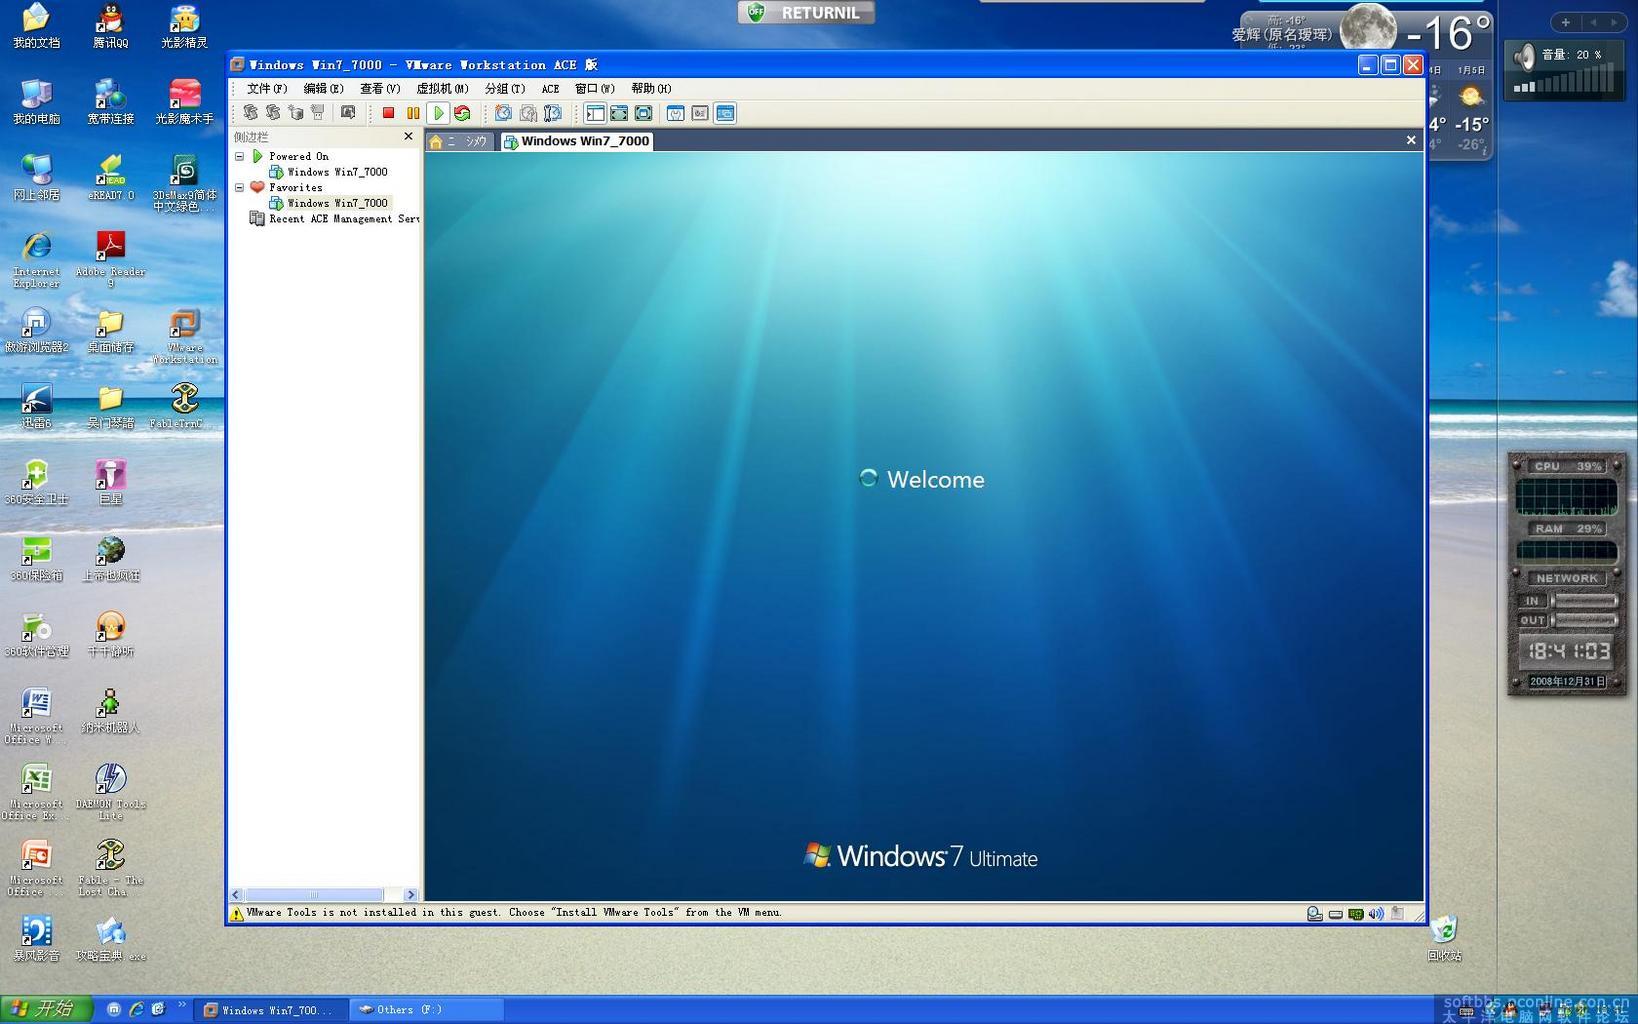1638x1024 pixels.
Task: Click the green Power On play button
Action: [x=437, y=113]
